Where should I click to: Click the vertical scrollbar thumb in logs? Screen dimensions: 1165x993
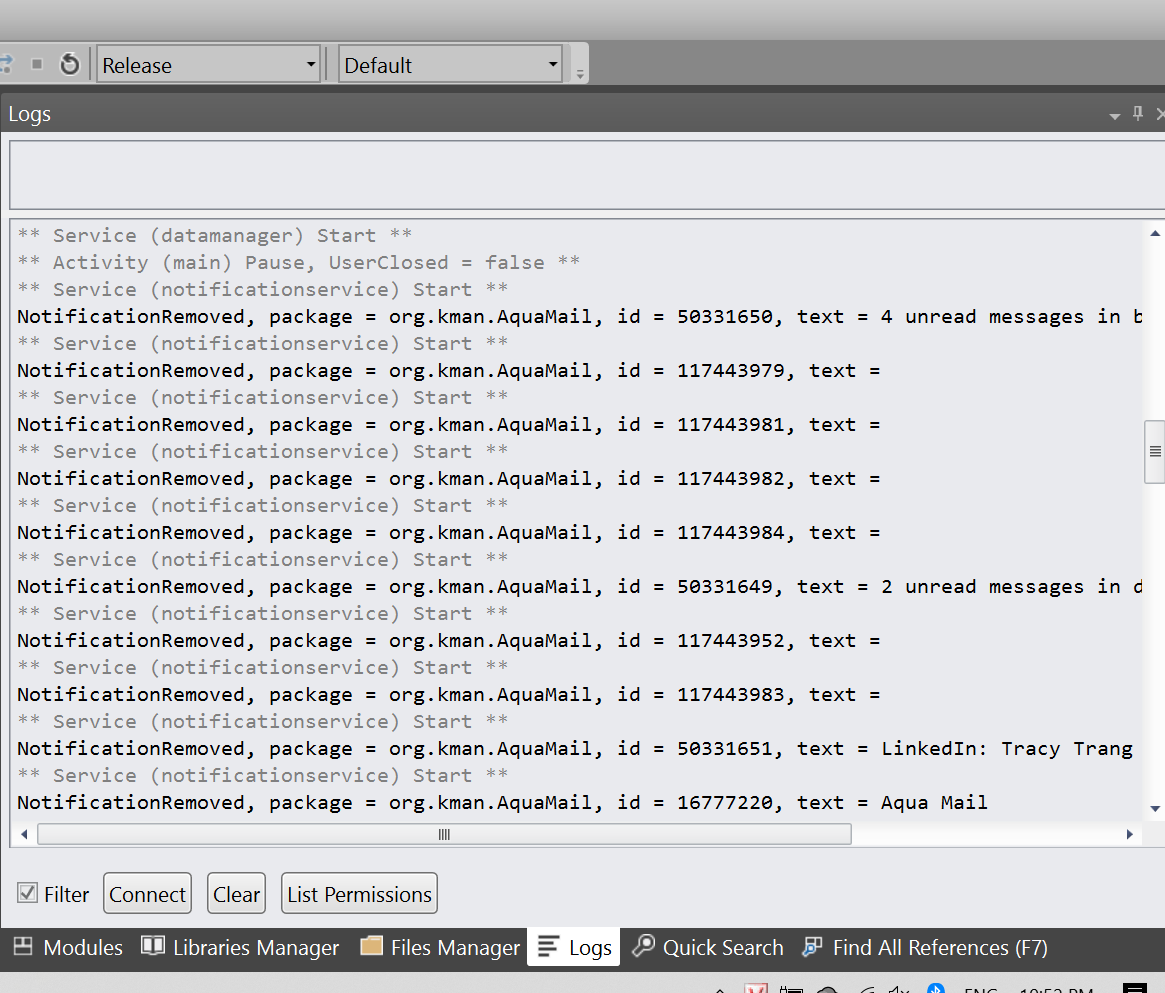(1155, 452)
